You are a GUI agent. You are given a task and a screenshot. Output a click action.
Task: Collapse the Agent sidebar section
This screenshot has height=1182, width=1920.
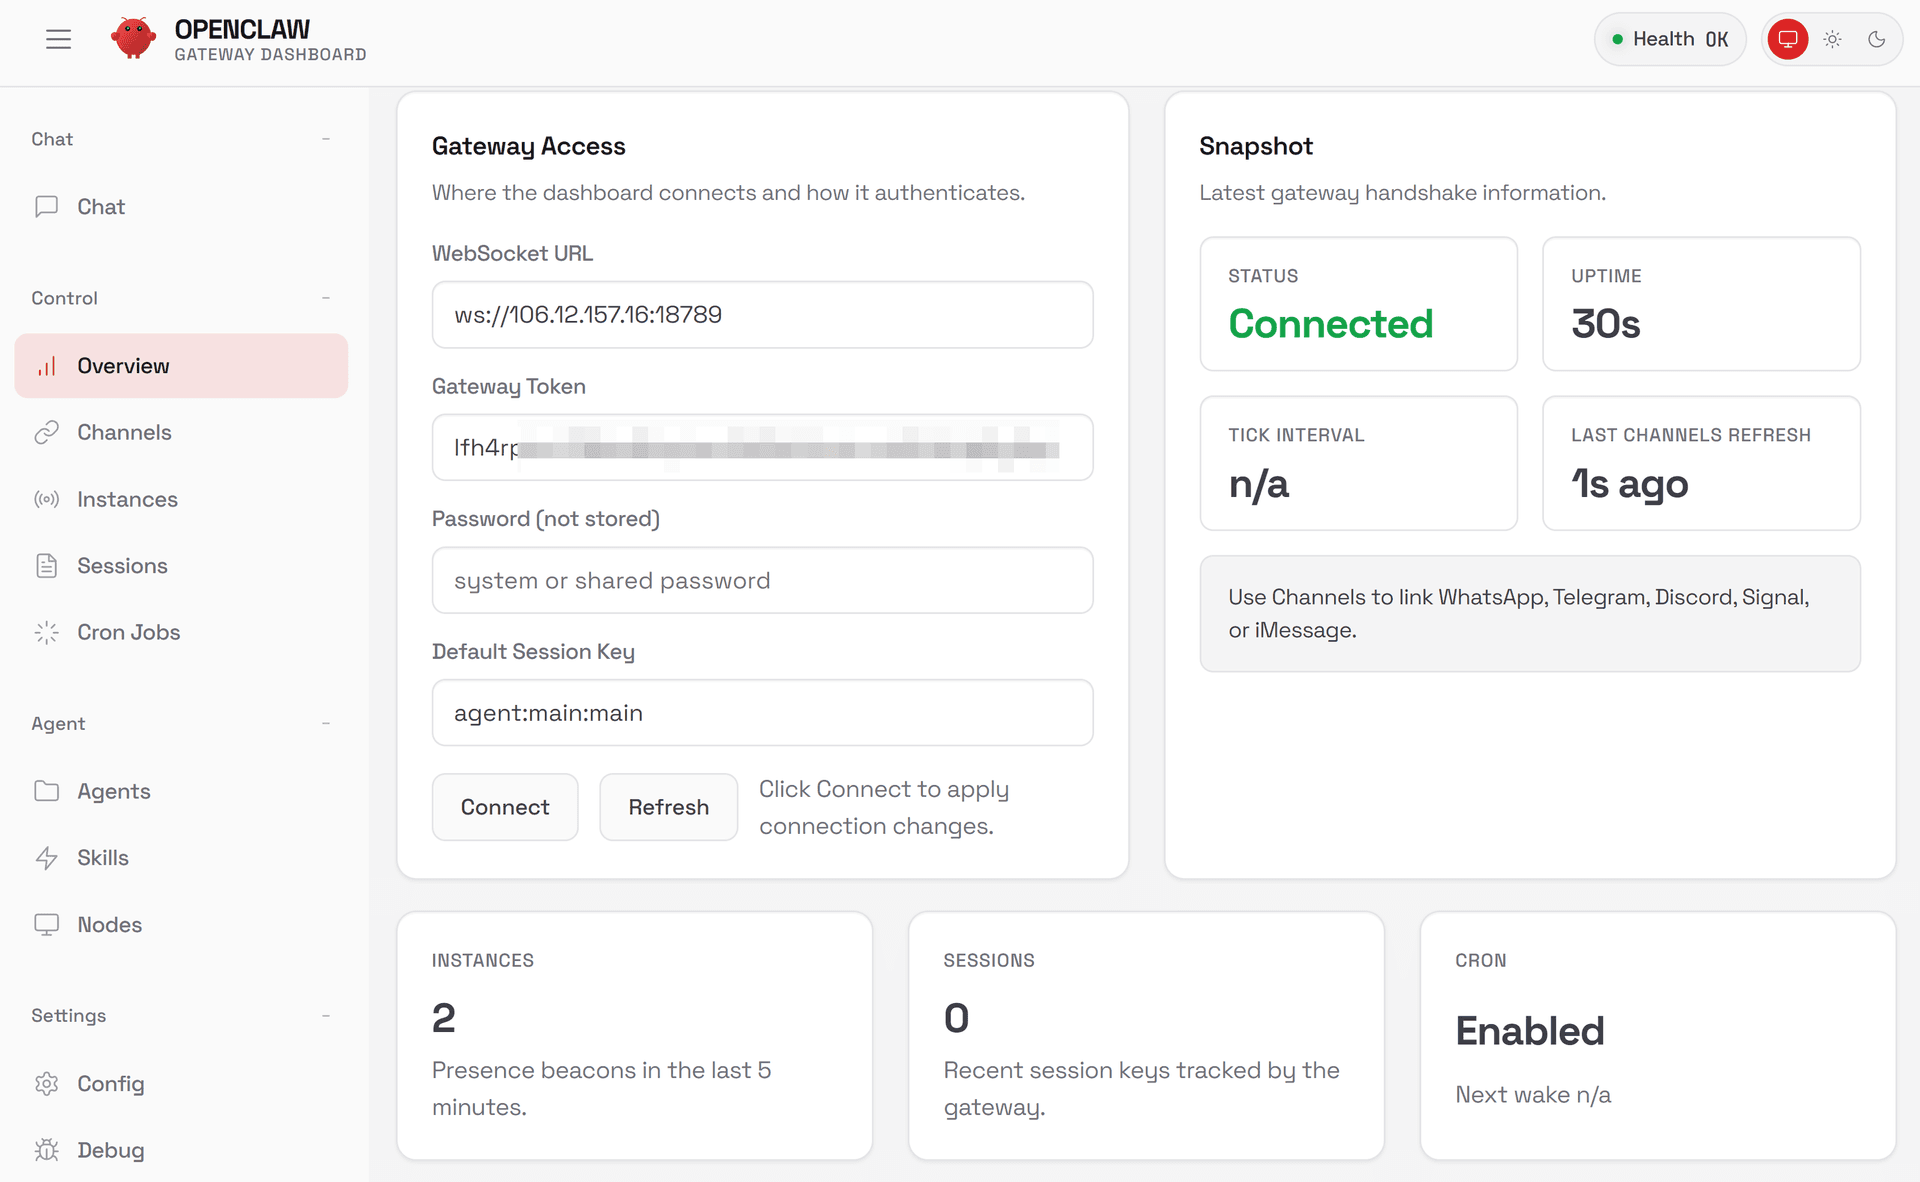(x=326, y=723)
